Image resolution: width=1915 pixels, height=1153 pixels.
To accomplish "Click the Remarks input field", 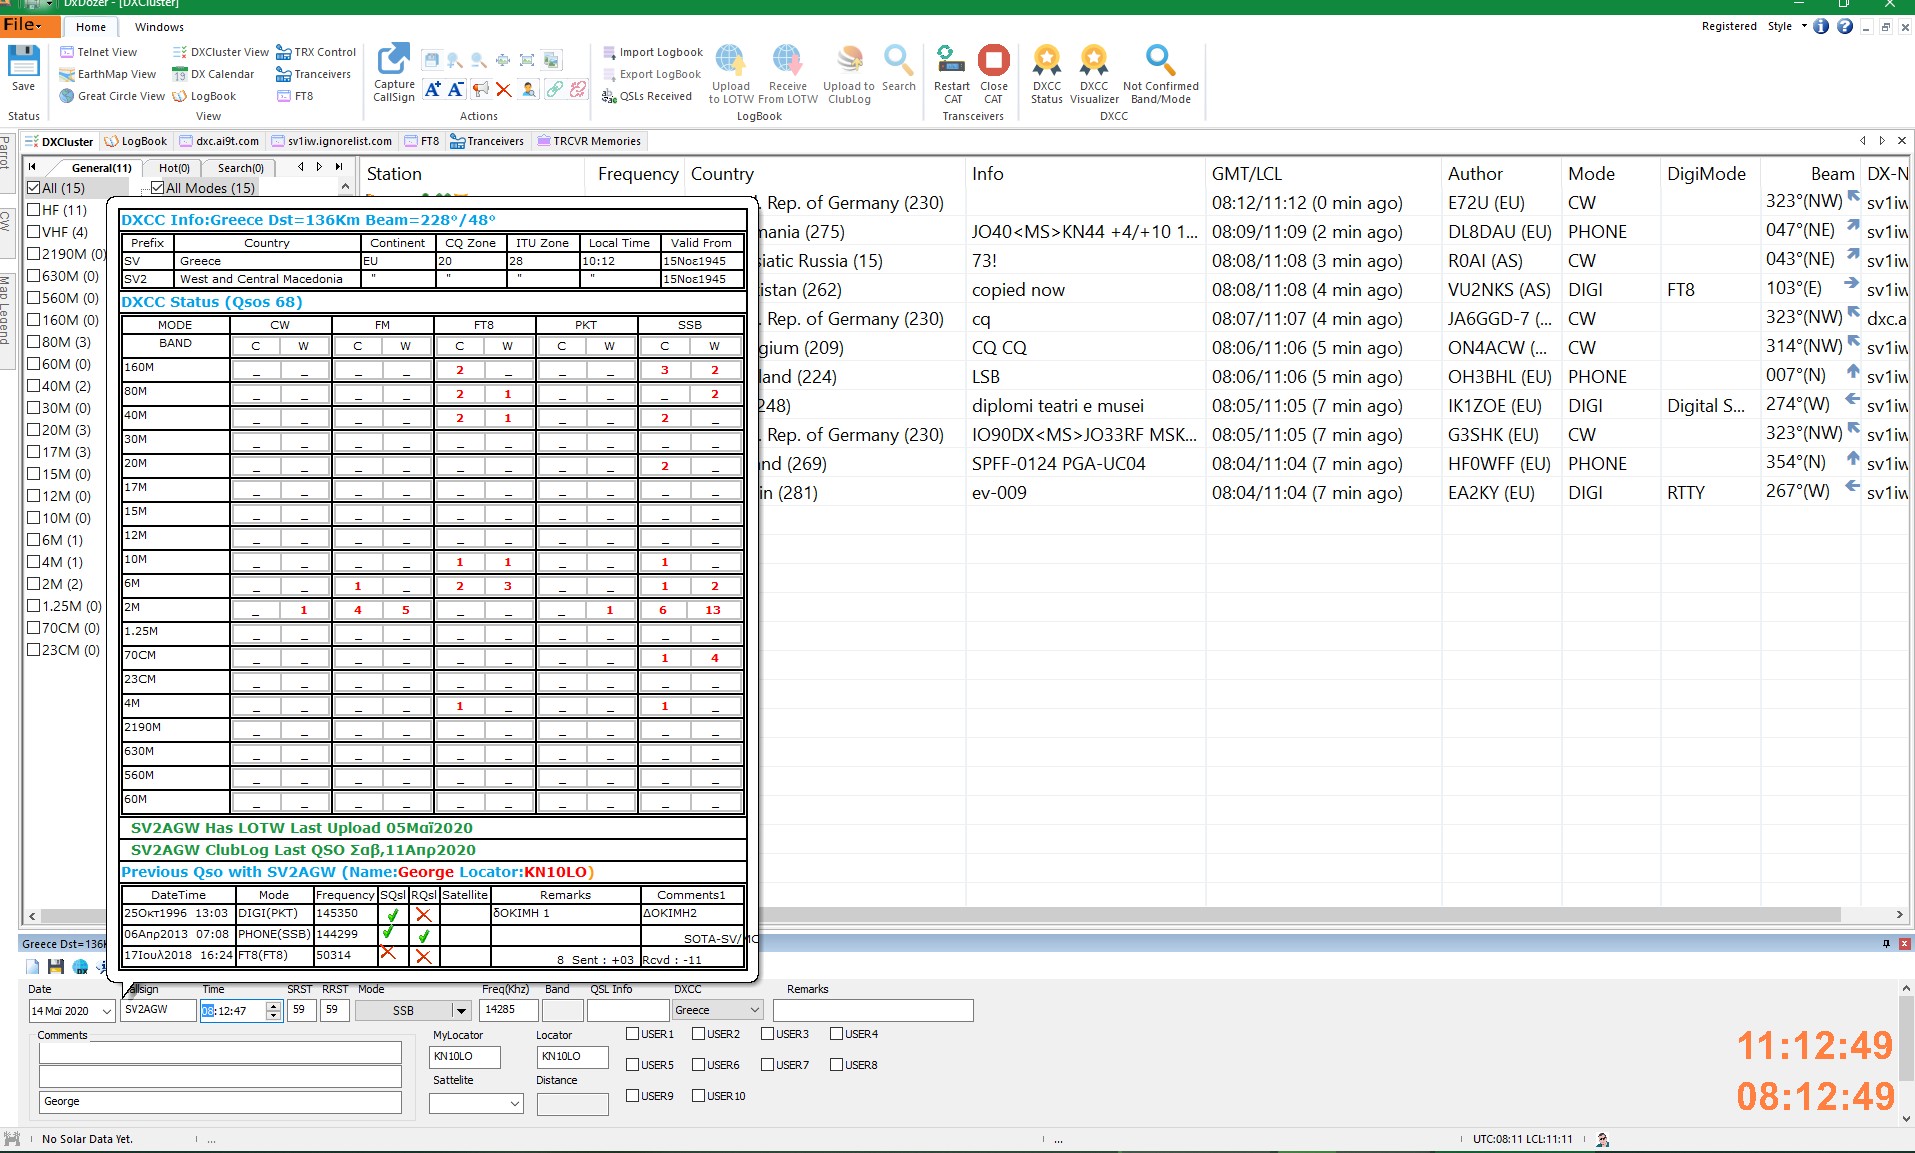I will [873, 1010].
